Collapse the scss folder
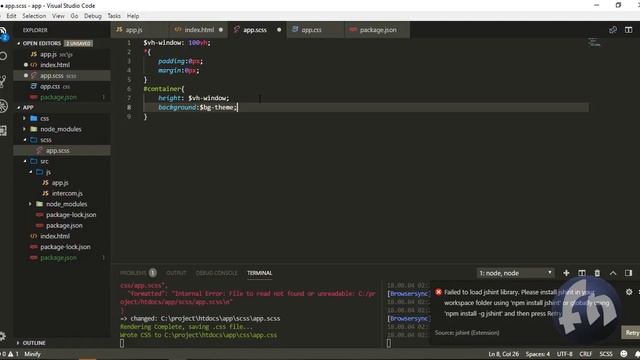Viewport: 640px width, 360px height. tap(24, 140)
